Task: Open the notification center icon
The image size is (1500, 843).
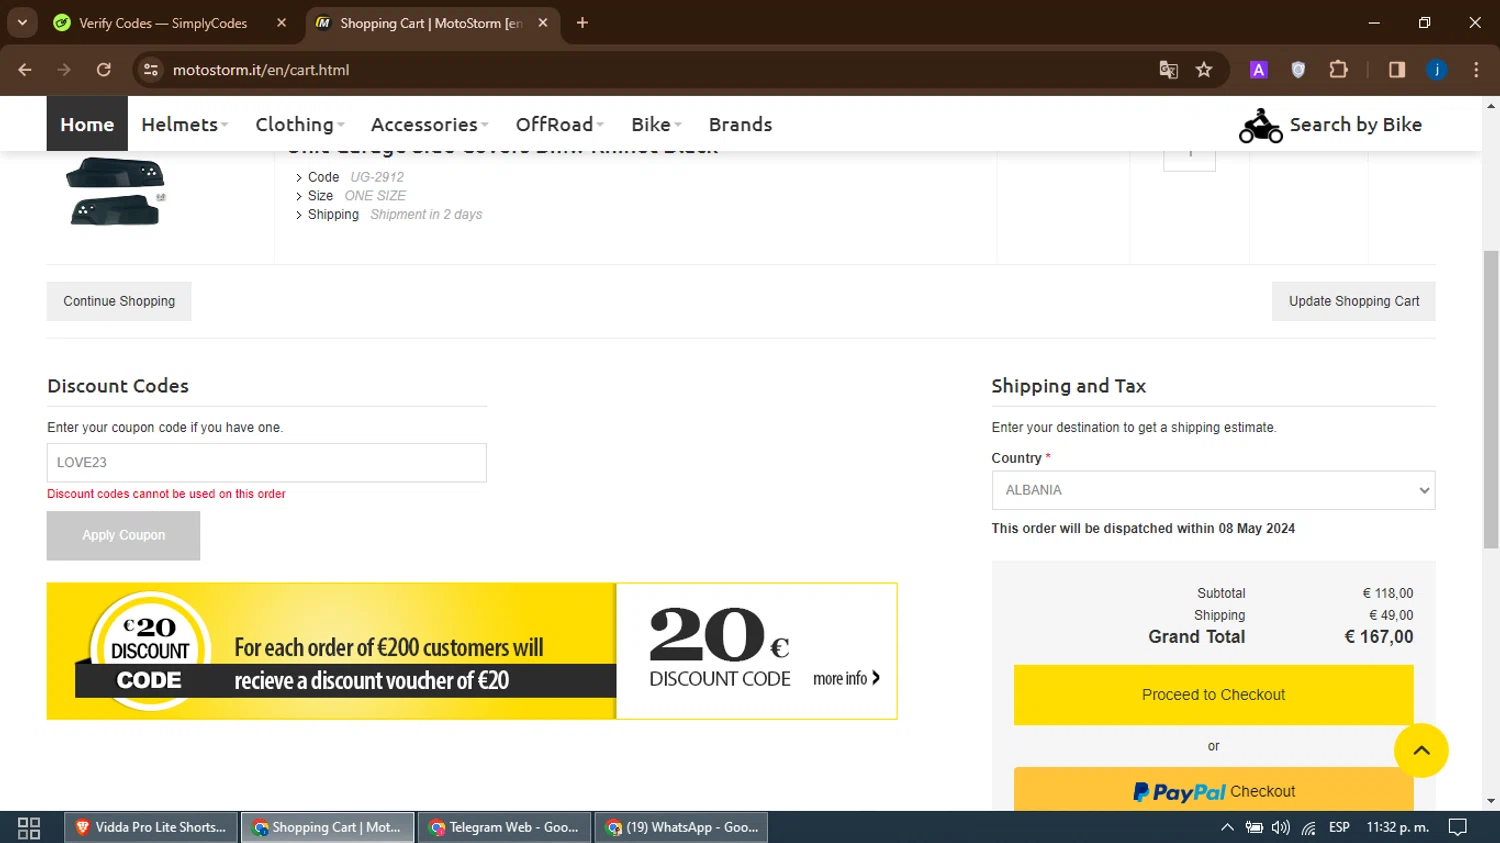Action: [1458, 827]
